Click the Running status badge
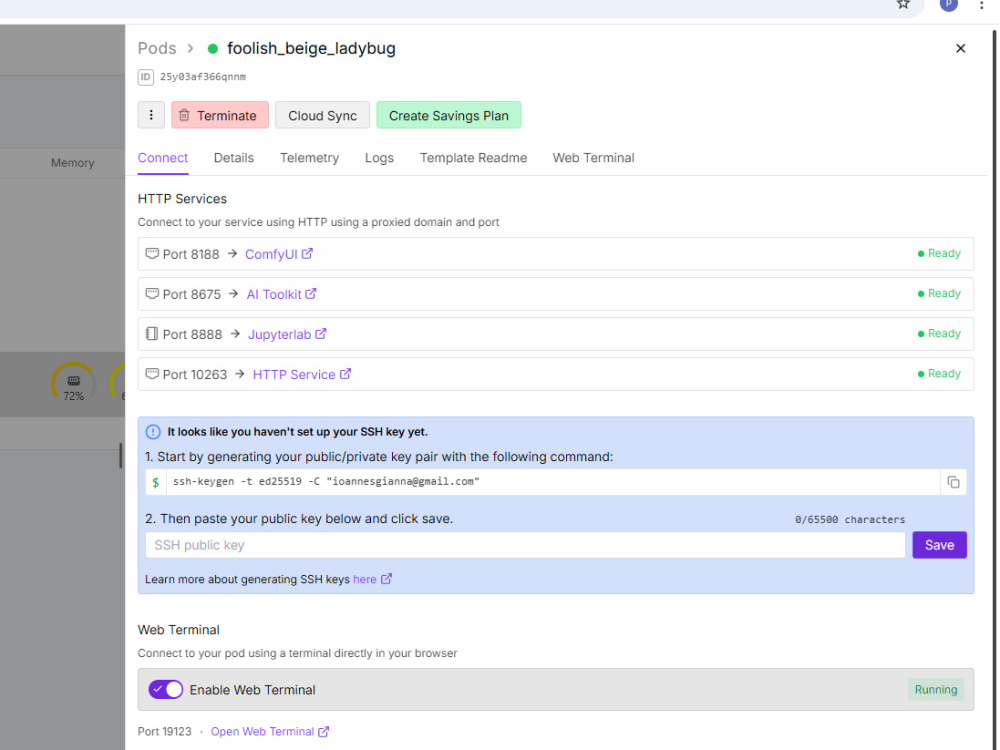 pyautogui.click(x=936, y=689)
